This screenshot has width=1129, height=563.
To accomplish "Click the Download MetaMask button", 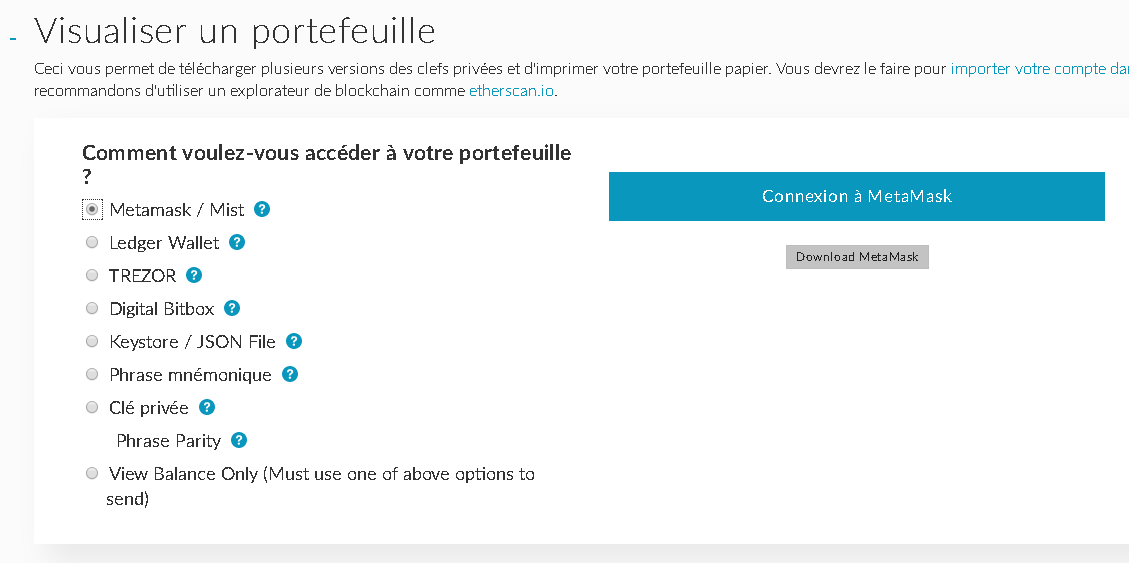I will (x=857, y=257).
